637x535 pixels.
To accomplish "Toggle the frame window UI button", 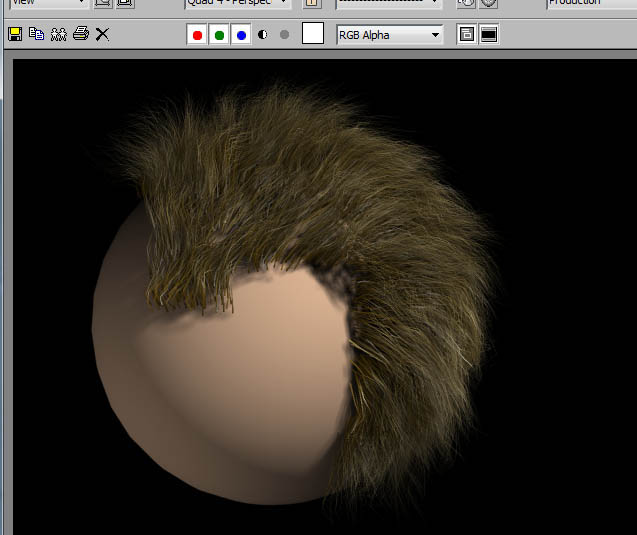I will click(489, 35).
